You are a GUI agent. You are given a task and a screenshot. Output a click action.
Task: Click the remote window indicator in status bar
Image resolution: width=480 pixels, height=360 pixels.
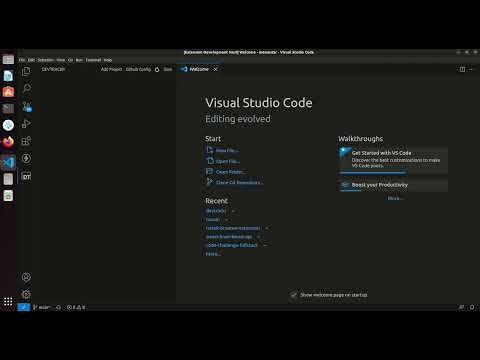coord(24,307)
